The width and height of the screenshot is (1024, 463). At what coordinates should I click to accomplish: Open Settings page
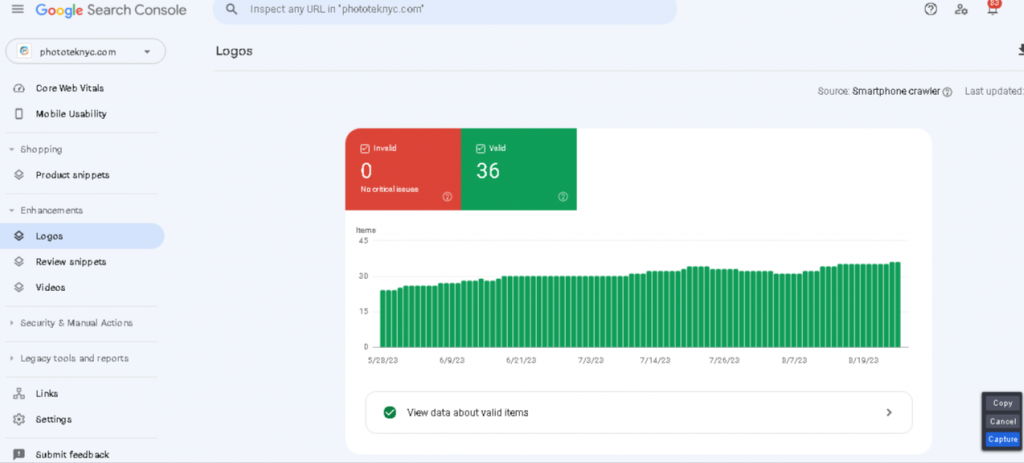[54, 419]
